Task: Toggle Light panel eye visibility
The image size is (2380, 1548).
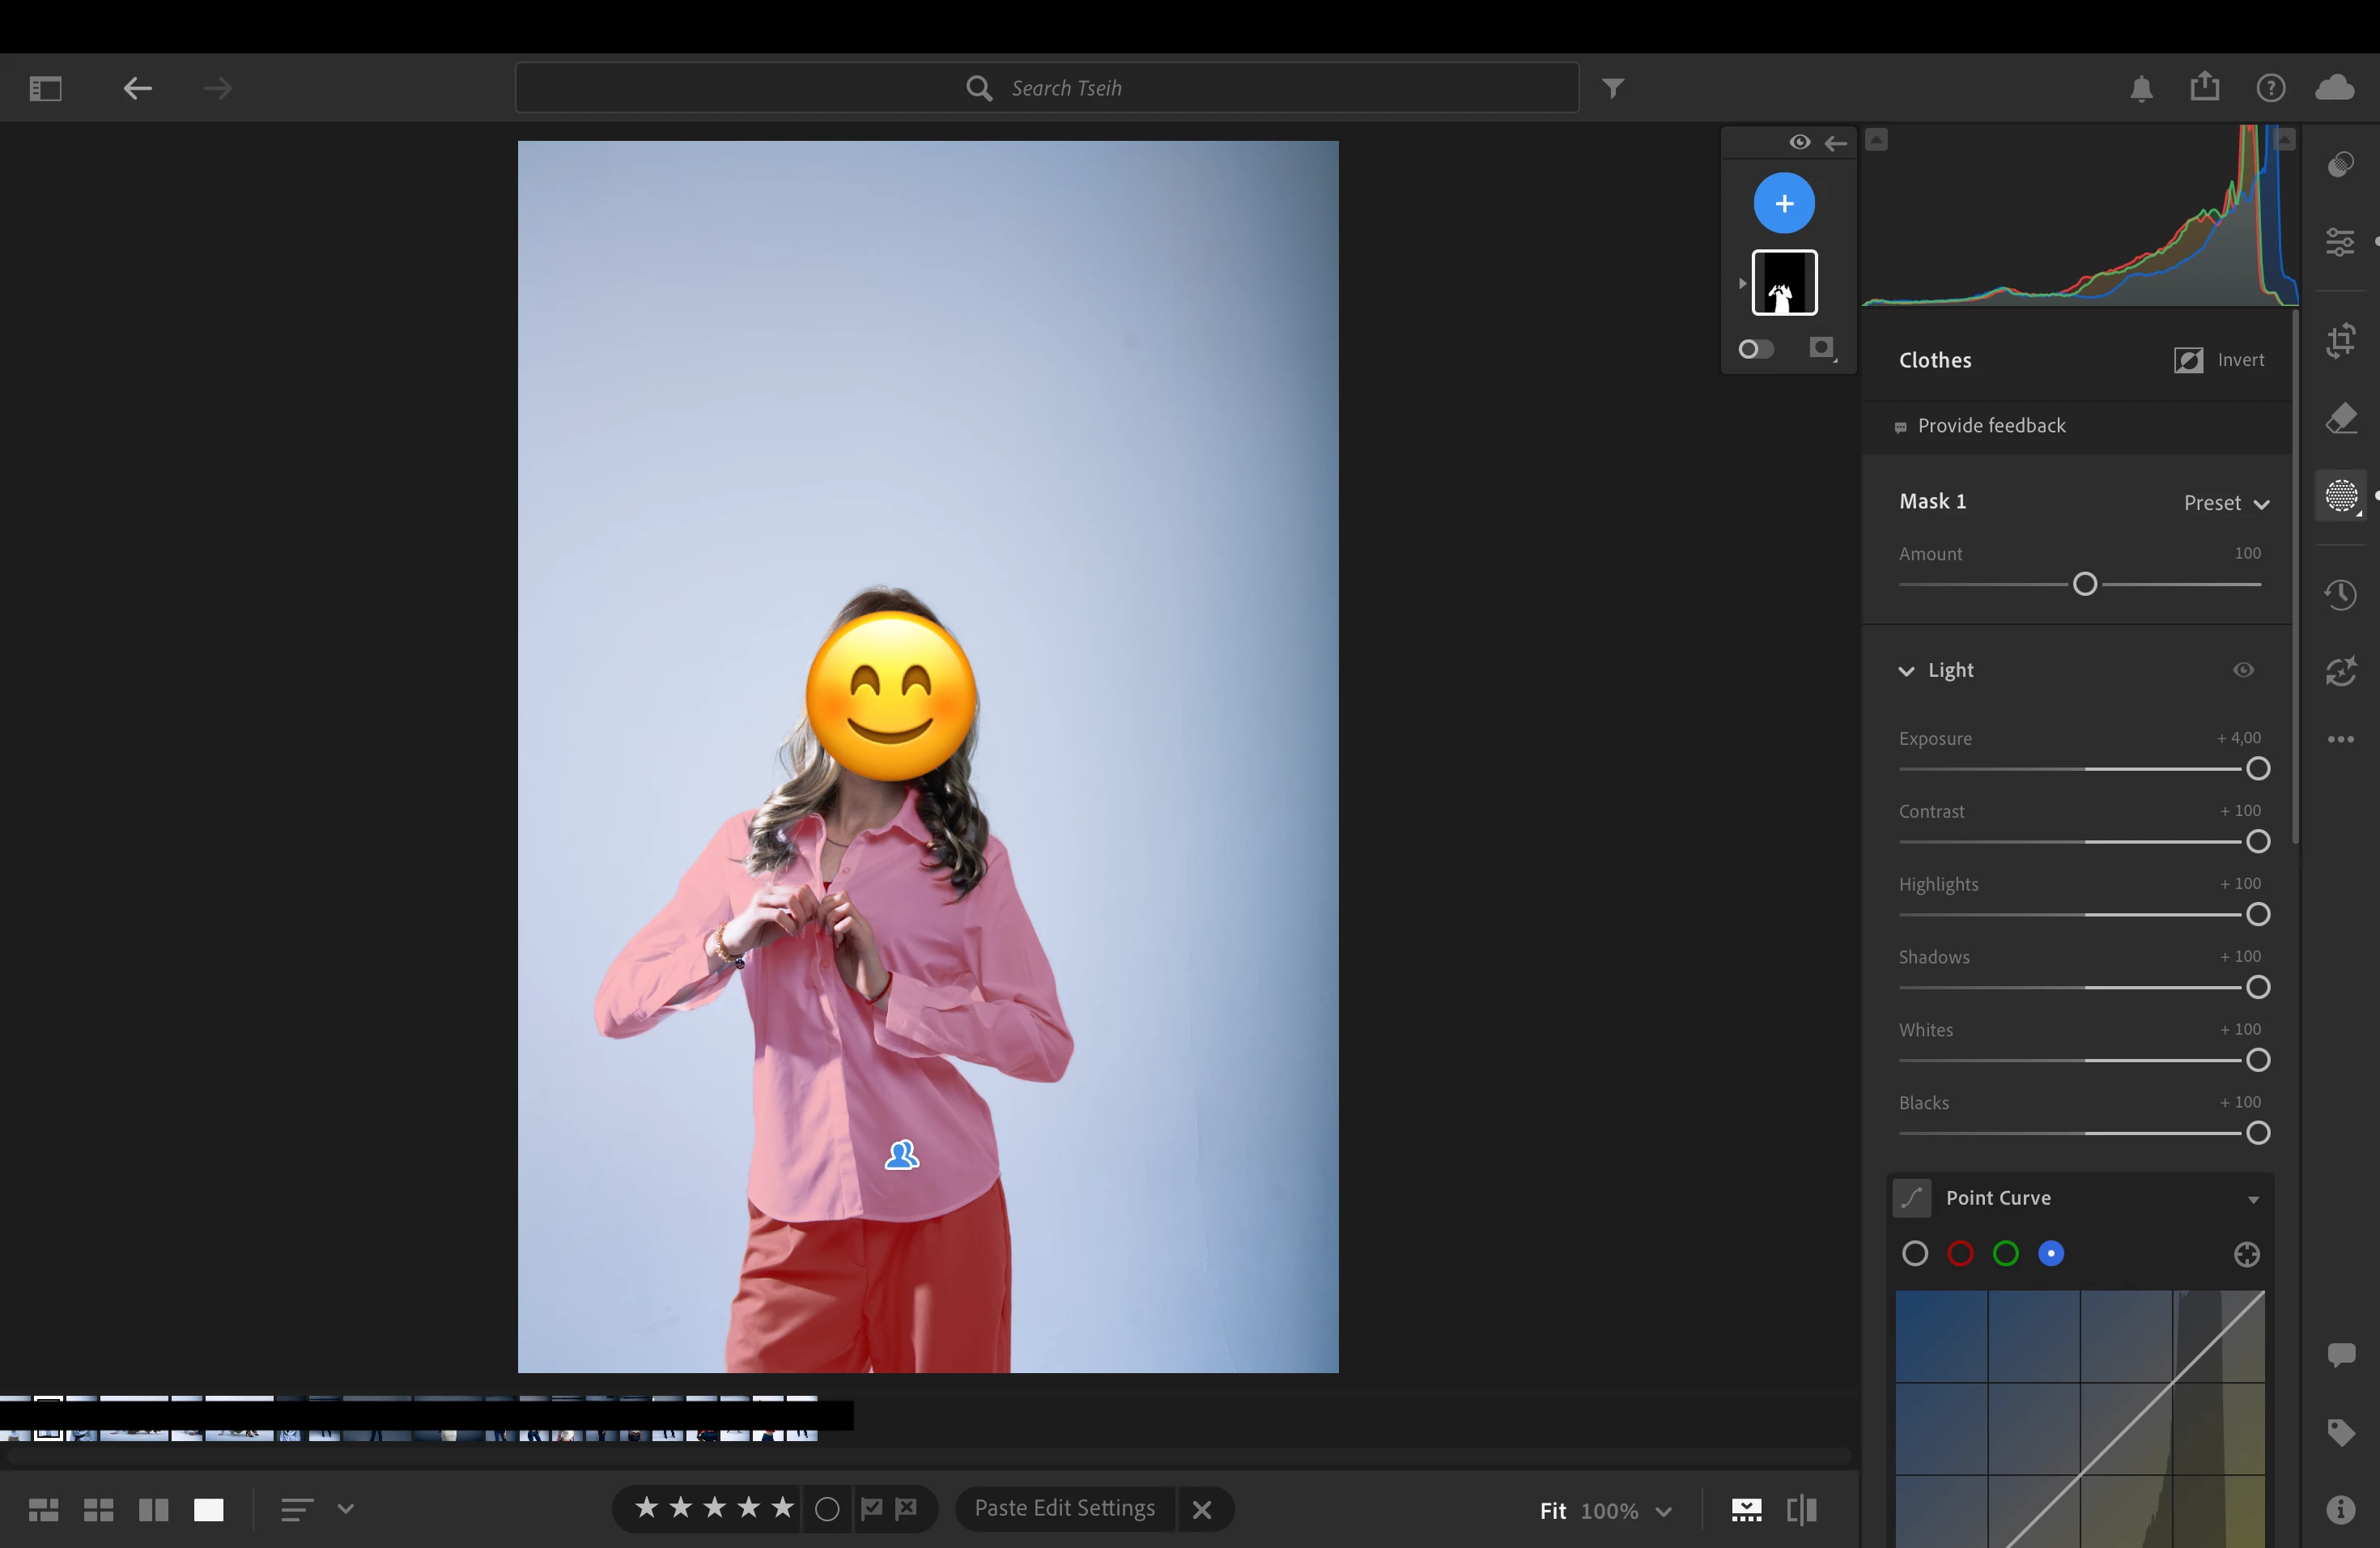Action: 2243,670
